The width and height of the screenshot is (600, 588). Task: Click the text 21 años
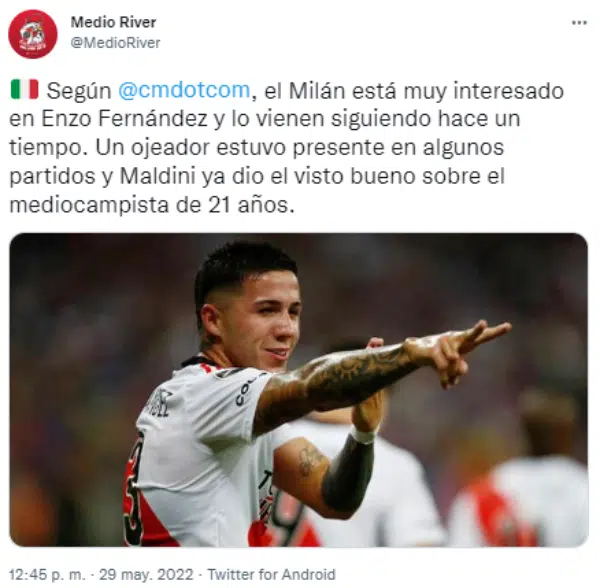[x=251, y=205]
